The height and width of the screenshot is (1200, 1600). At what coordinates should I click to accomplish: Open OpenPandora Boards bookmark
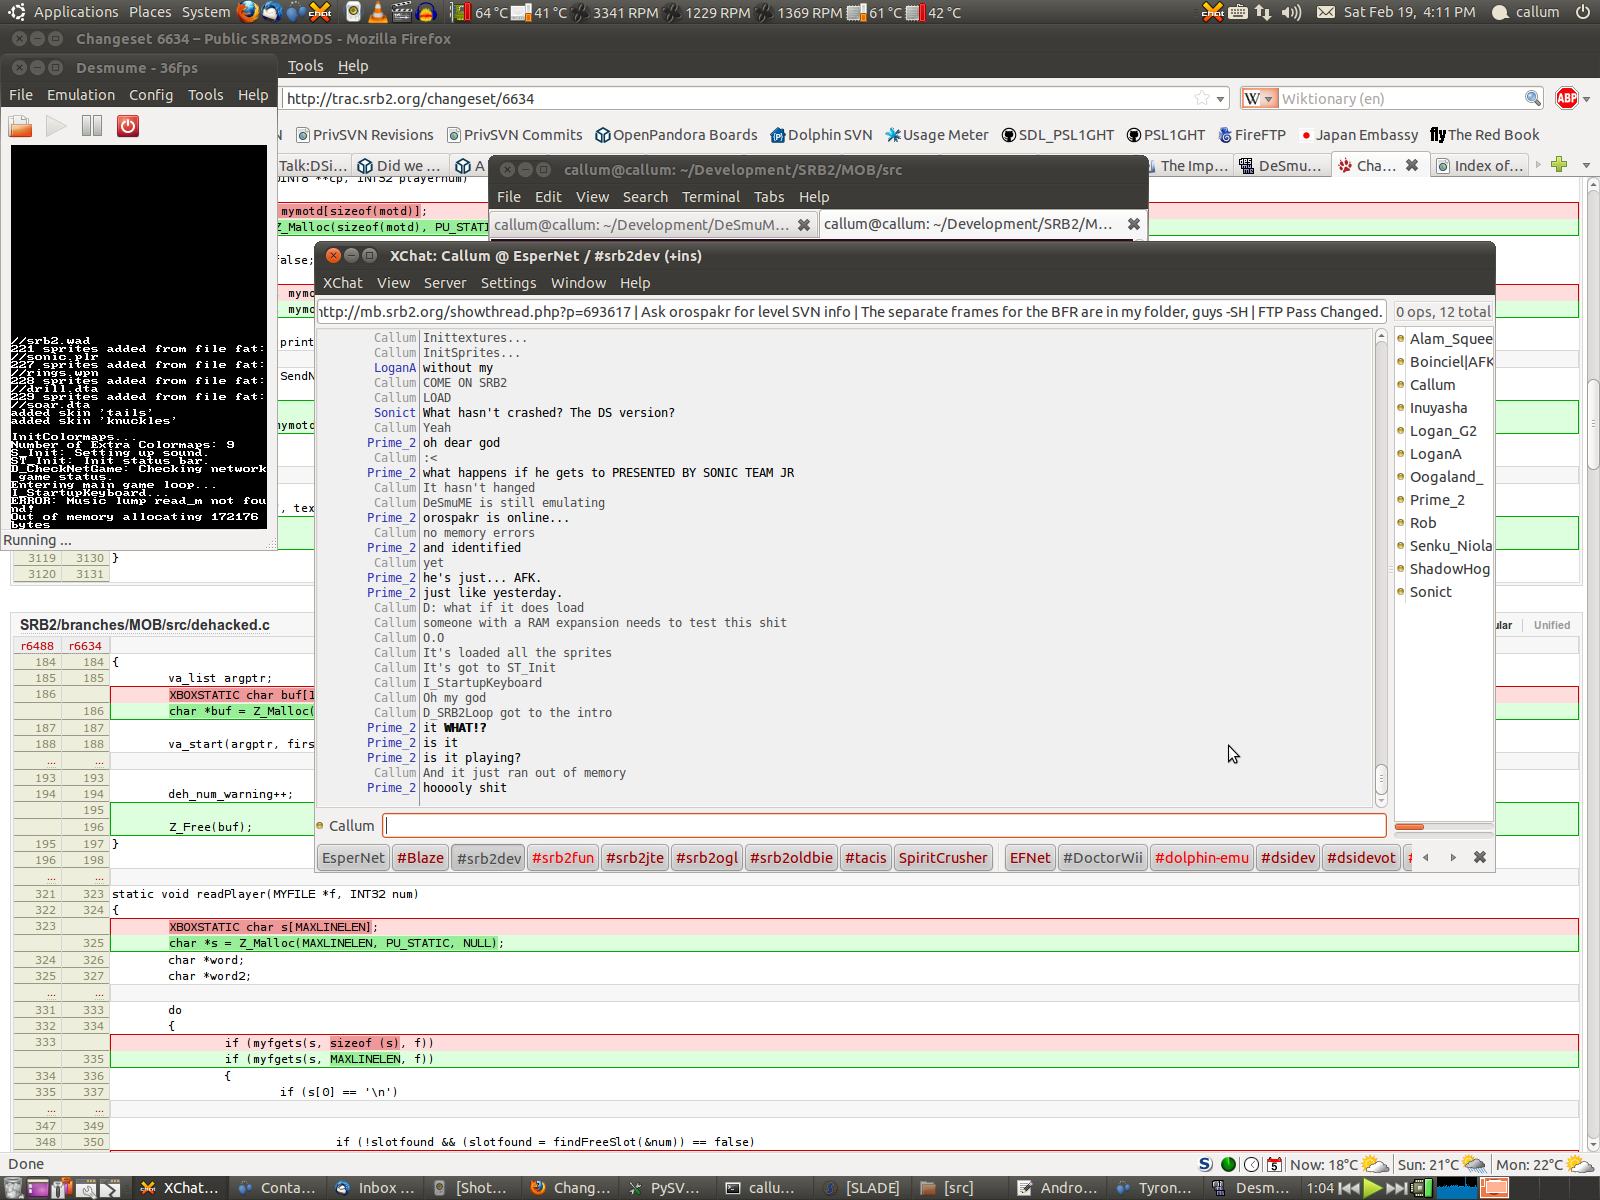(676, 135)
